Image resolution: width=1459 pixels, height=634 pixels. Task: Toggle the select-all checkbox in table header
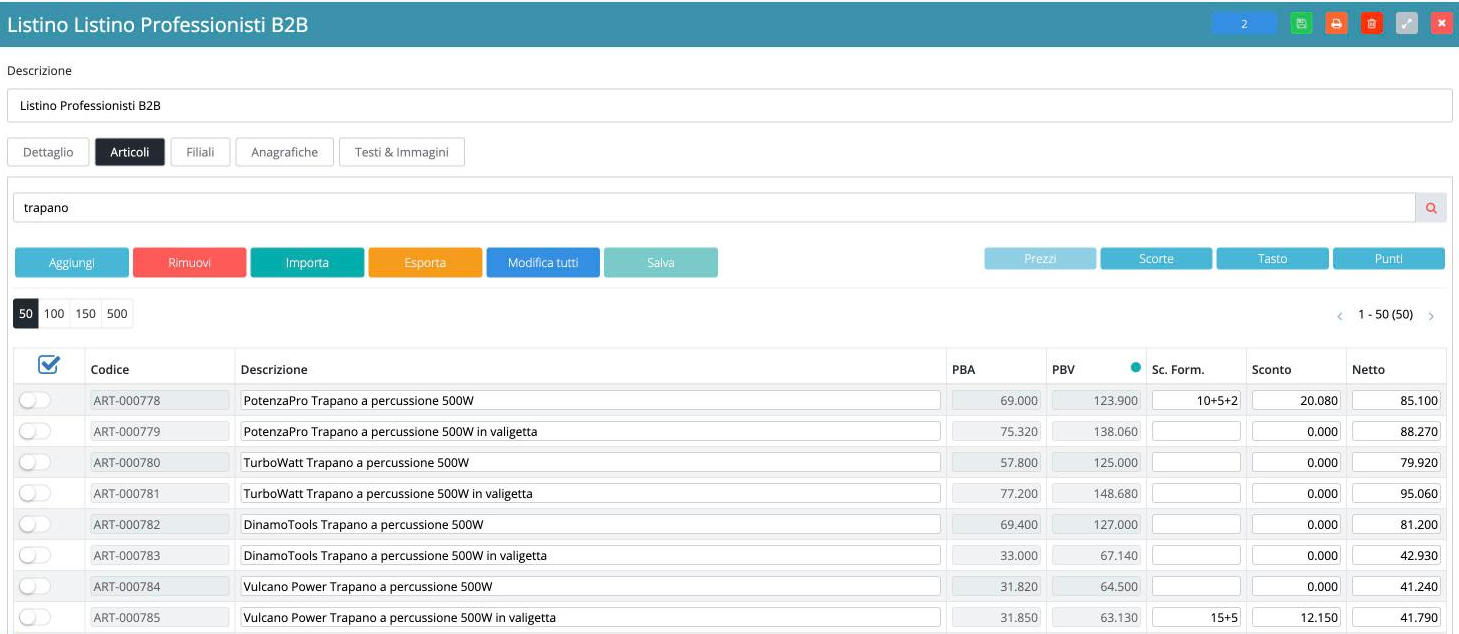pos(47,366)
